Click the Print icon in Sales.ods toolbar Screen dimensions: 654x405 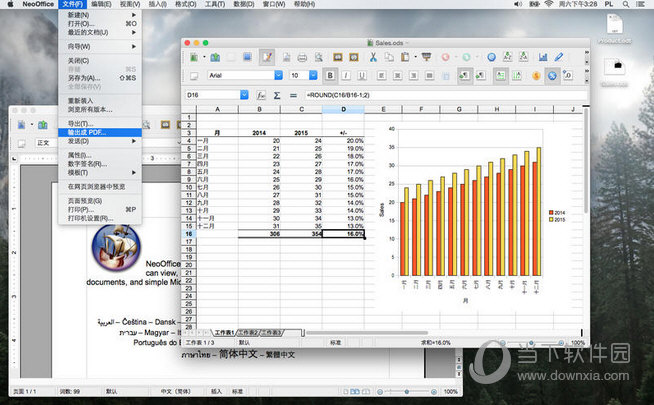coord(302,57)
